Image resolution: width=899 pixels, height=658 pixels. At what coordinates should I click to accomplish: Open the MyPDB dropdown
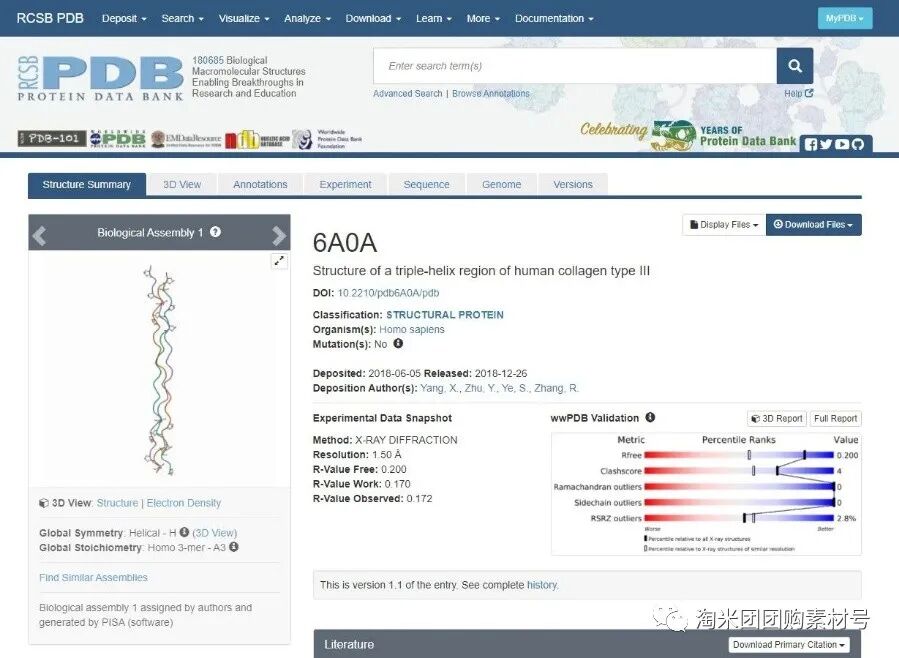845,18
